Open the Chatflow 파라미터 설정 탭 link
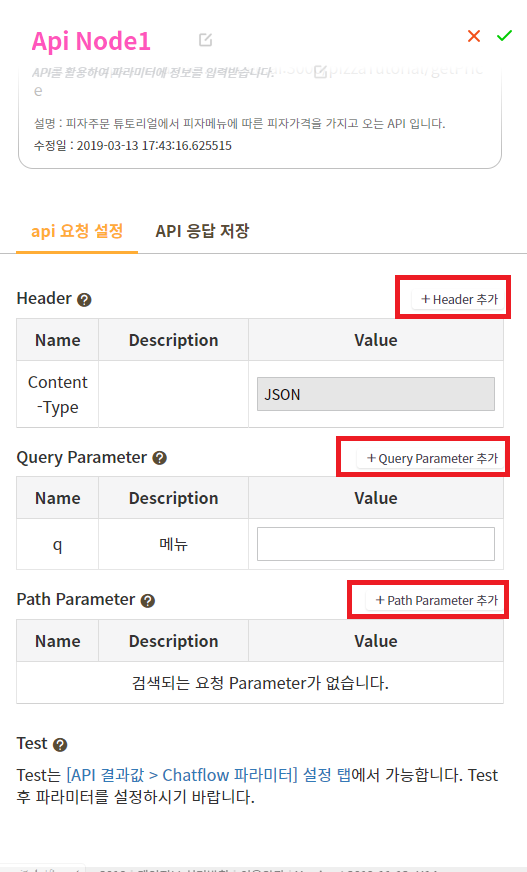Image resolution: width=527 pixels, height=872 pixels. coord(208,775)
